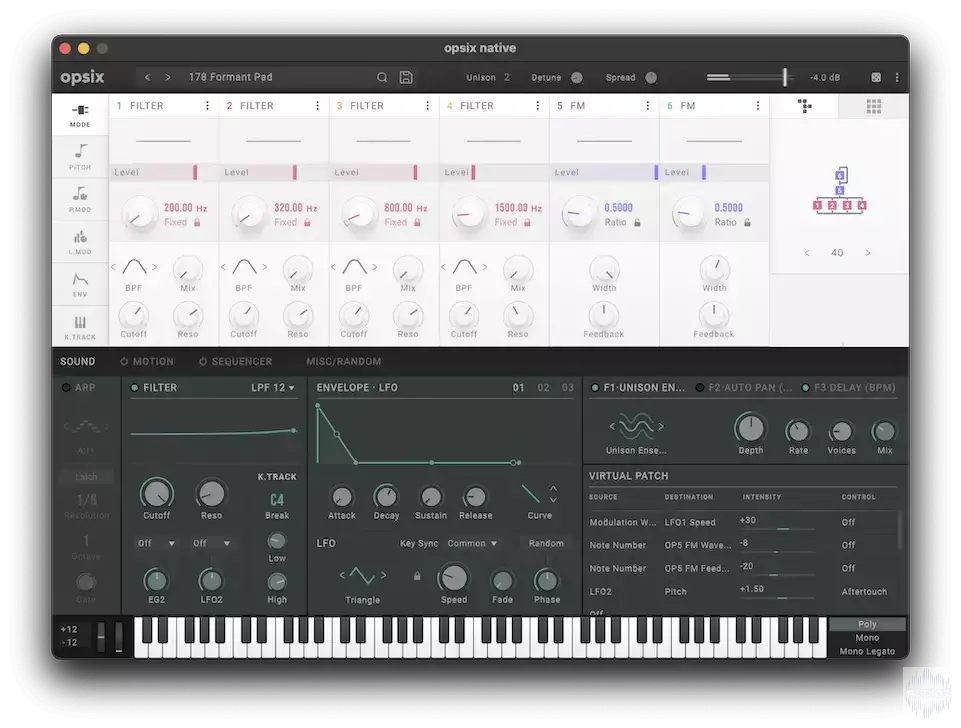This screenshot has height=728, width=961.
Task: Click the Detune knob in header
Action: (577, 77)
